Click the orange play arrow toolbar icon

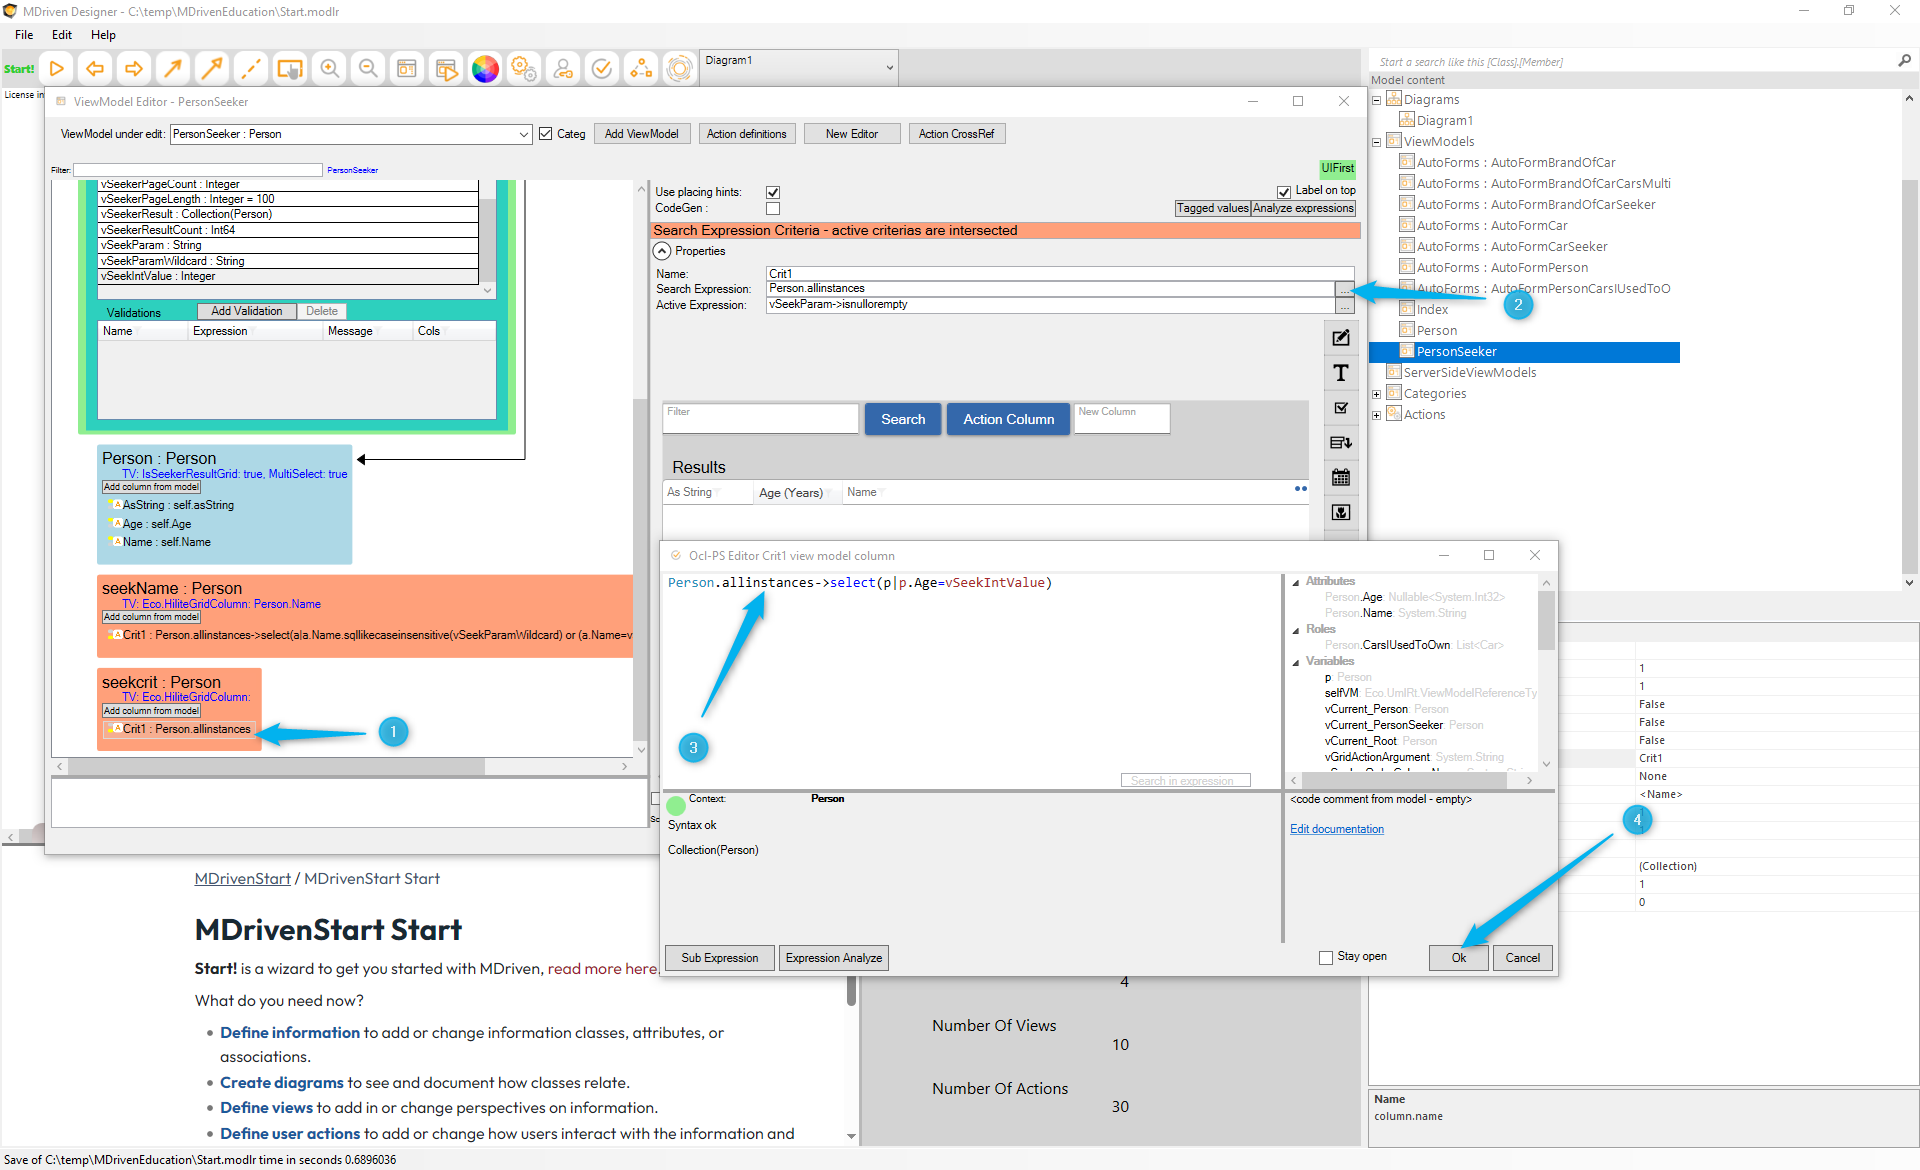57,69
